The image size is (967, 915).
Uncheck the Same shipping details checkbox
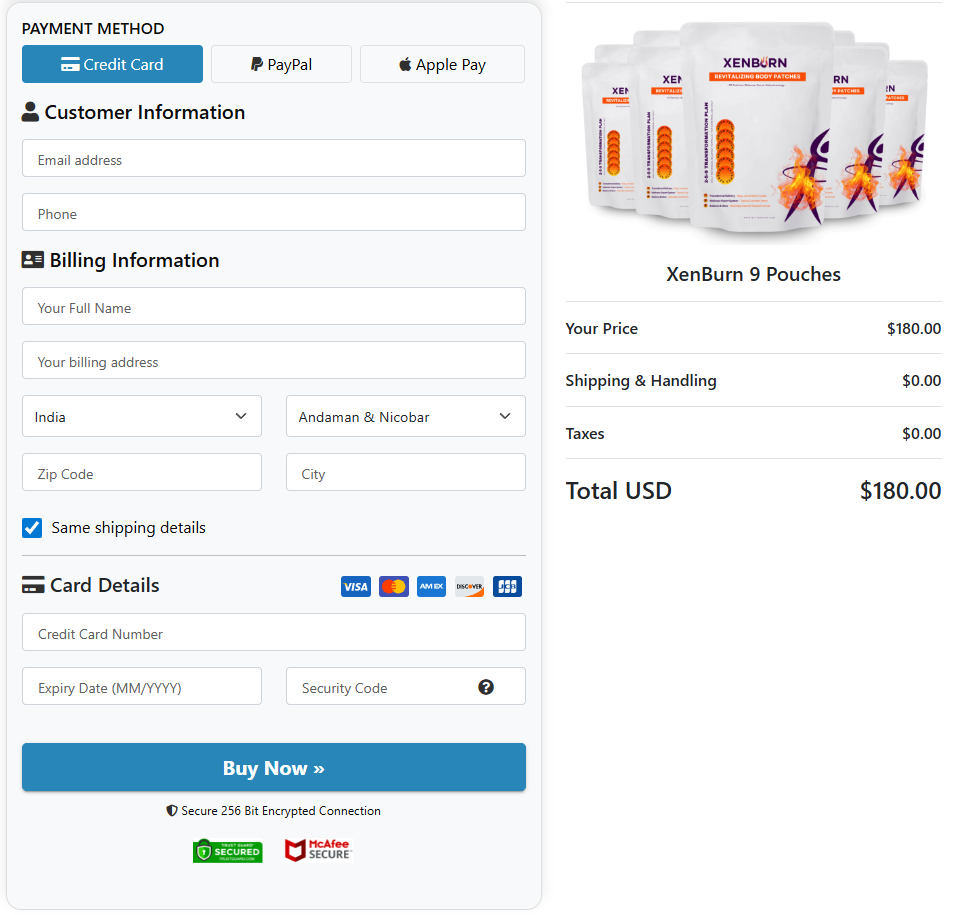point(31,527)
